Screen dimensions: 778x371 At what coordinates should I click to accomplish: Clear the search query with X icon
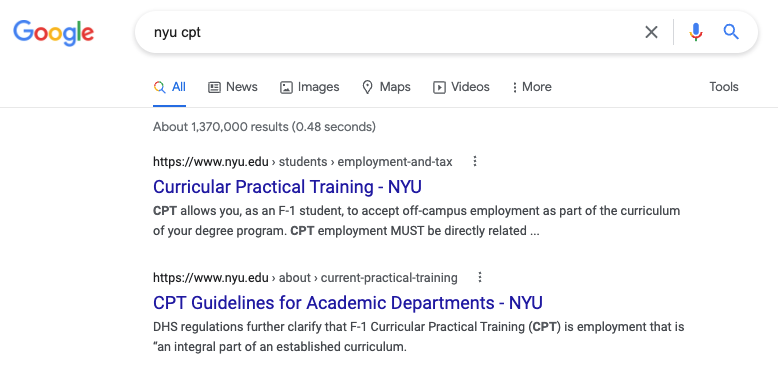pyautogui.click(x=651, y=32)
